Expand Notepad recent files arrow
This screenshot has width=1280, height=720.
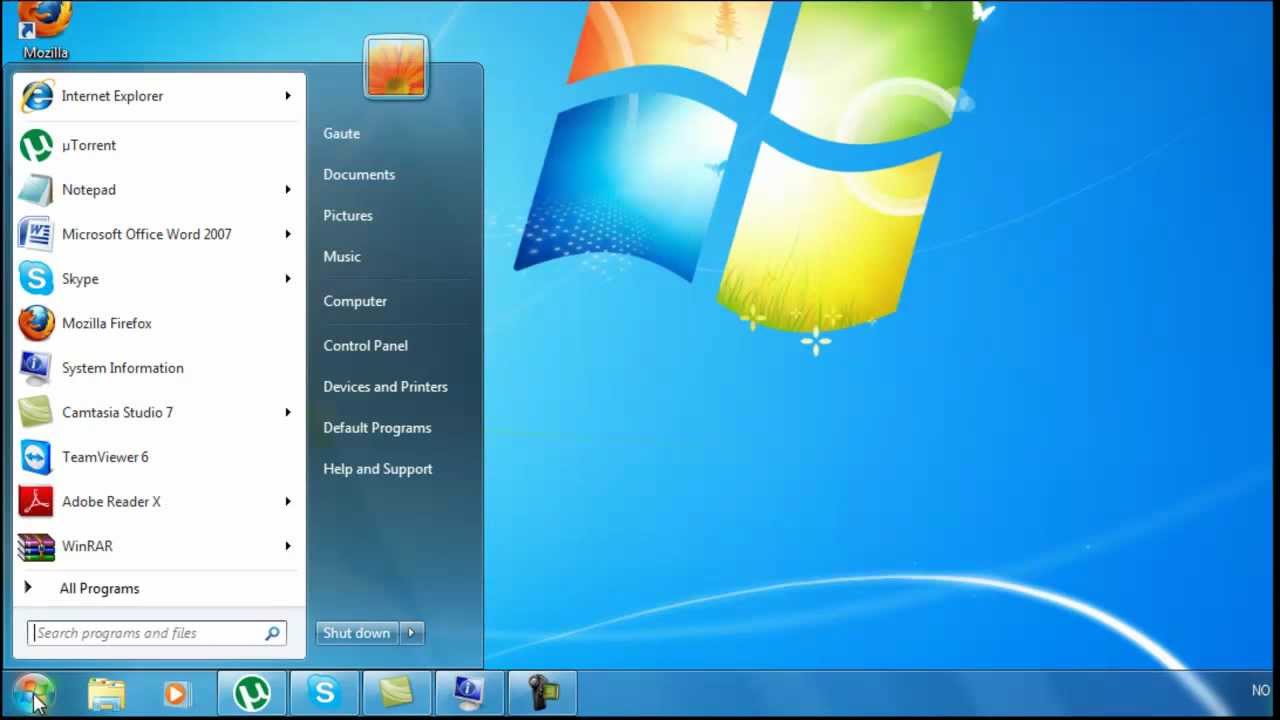(288, 190)
